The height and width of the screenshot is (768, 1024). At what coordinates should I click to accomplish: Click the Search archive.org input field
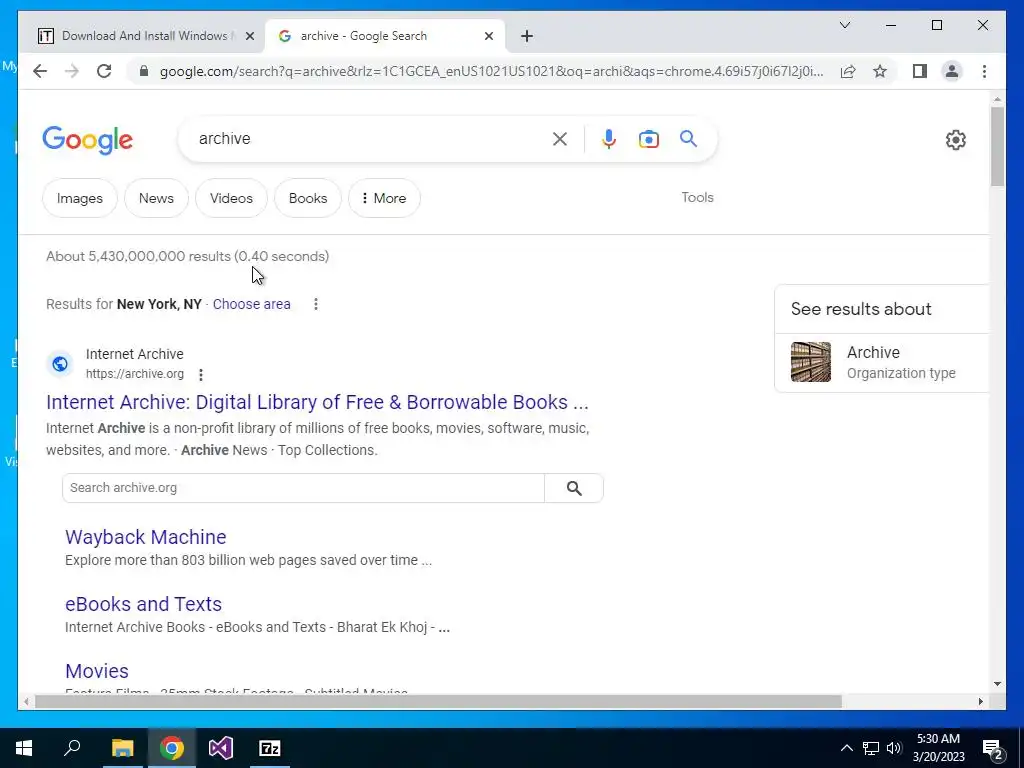tap(303, 488)
